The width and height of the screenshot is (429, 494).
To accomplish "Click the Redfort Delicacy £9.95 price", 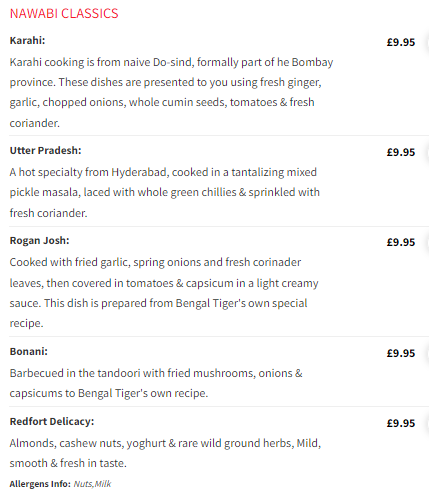I will point(401,423).
